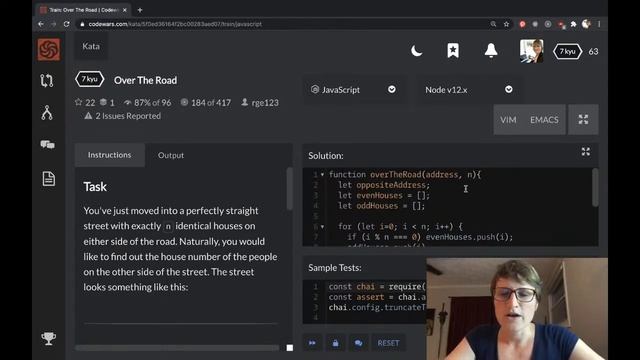Collapse the for loop fold arrow on line 6
The image size is (640, 360).
click(x=322, y=227)
